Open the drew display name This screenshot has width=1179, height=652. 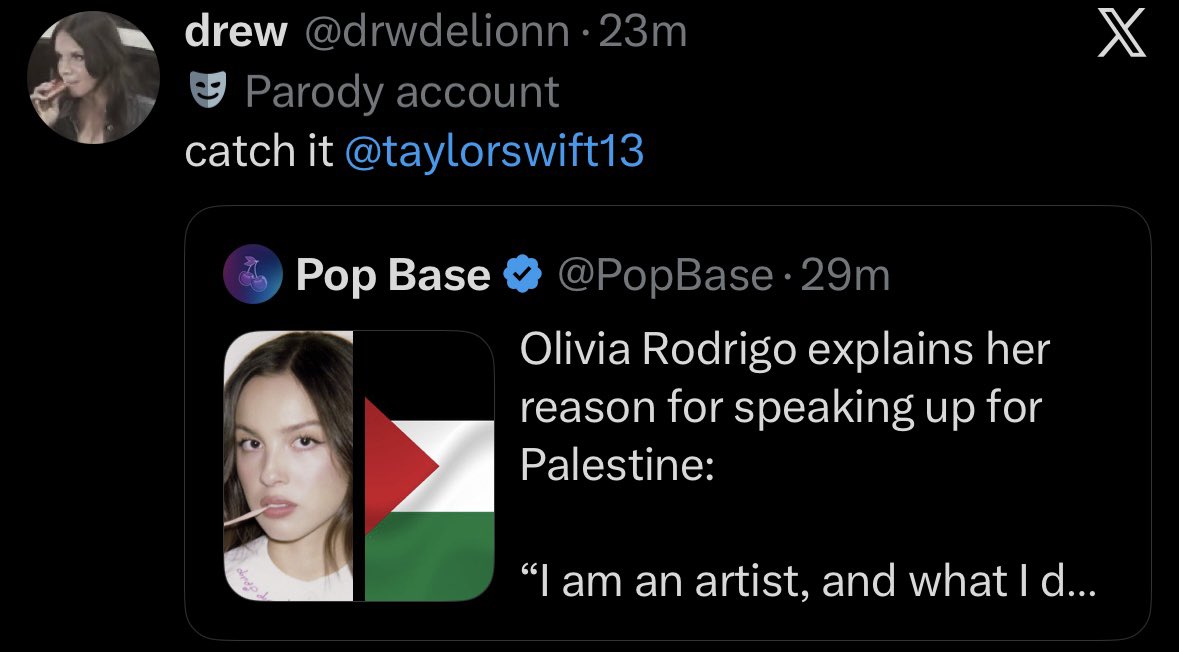point(236,32)
